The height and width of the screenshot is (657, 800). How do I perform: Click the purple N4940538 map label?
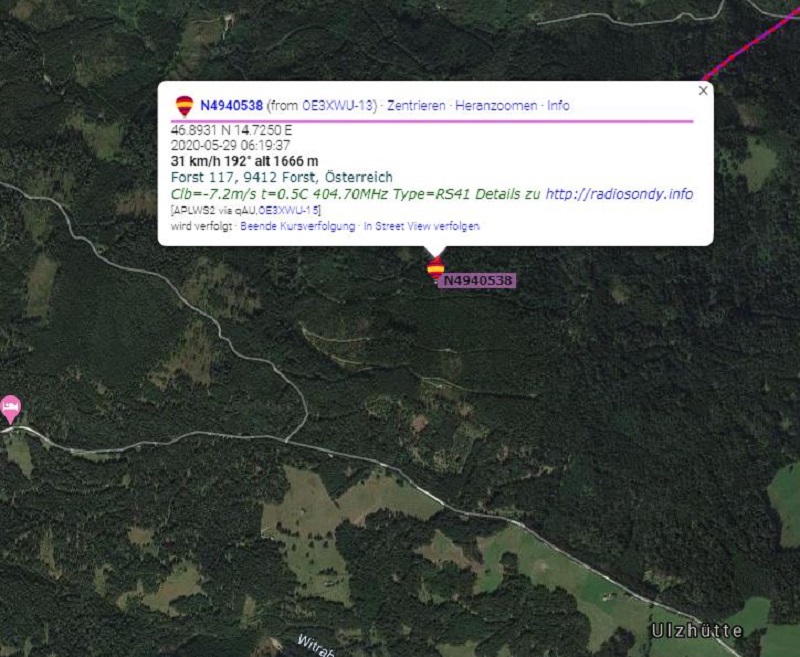(478, 281)
